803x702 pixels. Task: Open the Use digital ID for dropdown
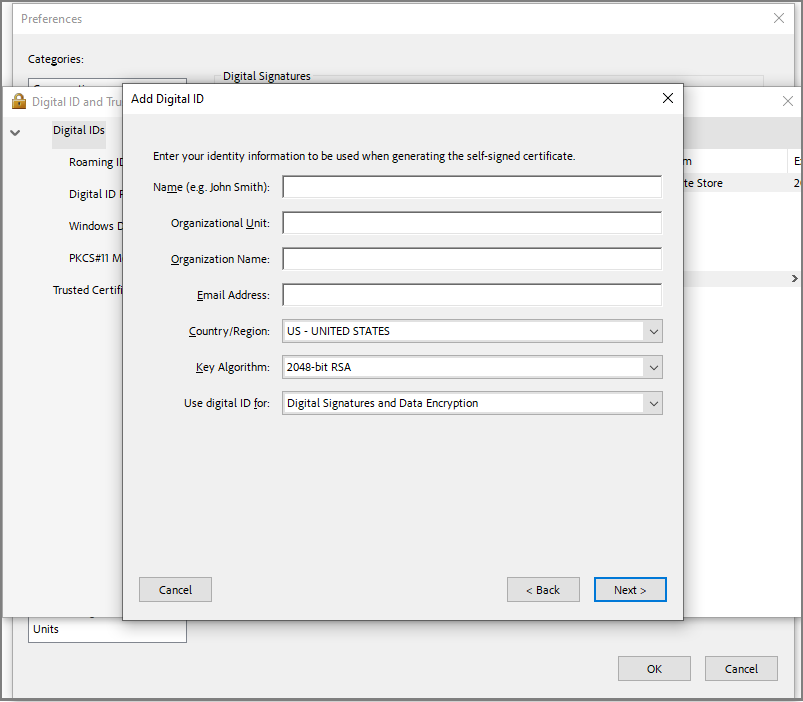pyautogui.click(x=654, y=403)
